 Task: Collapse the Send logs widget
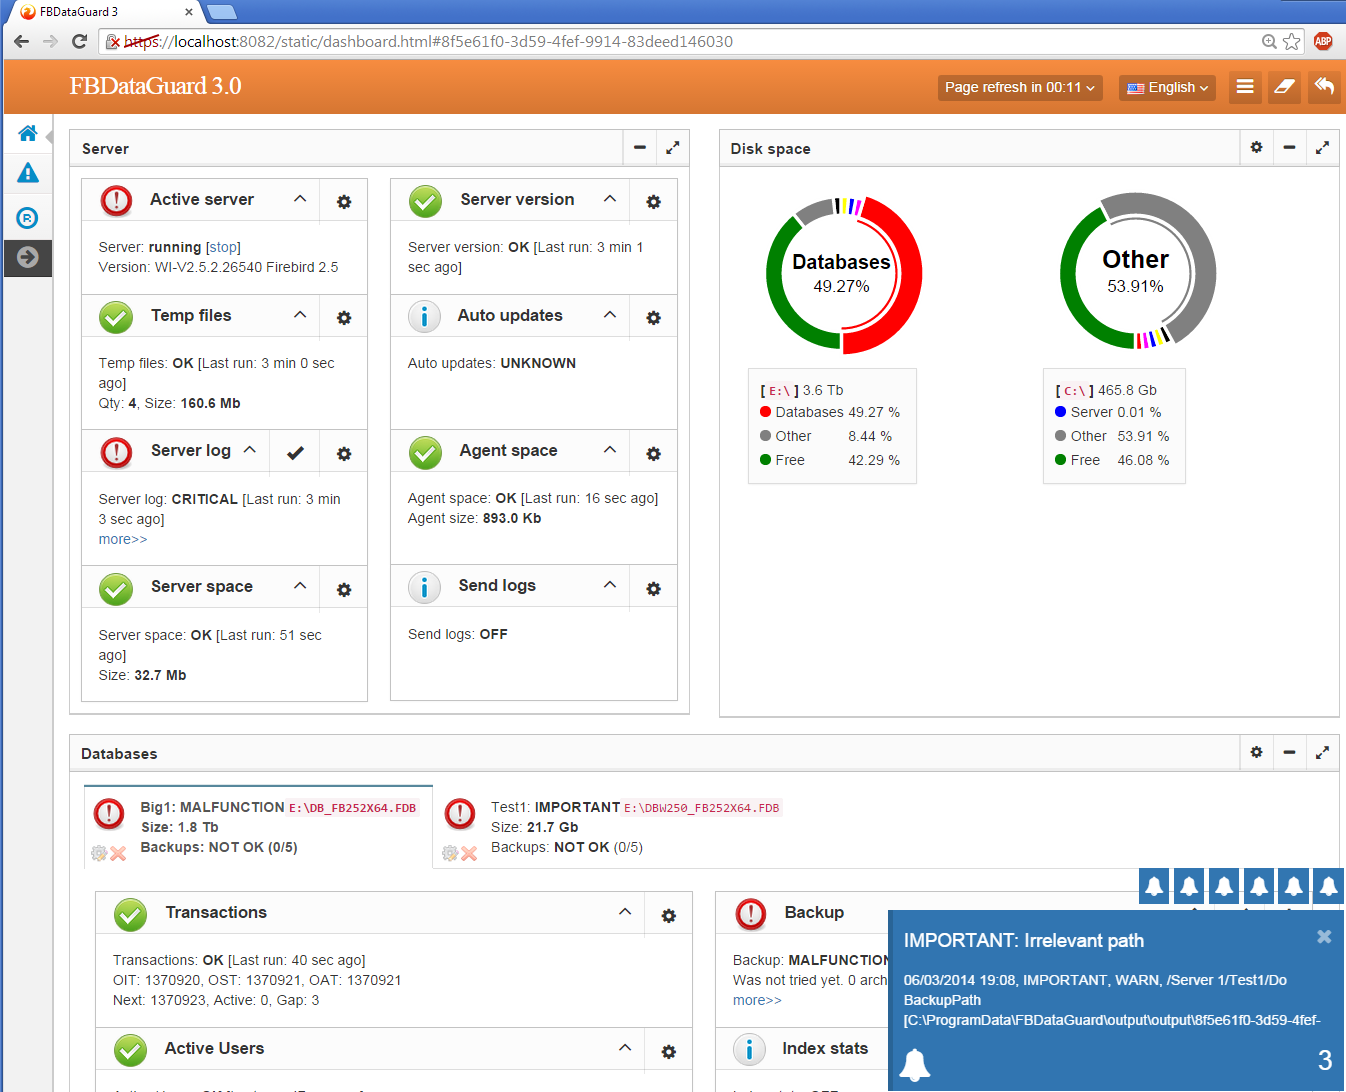point(610,585)
